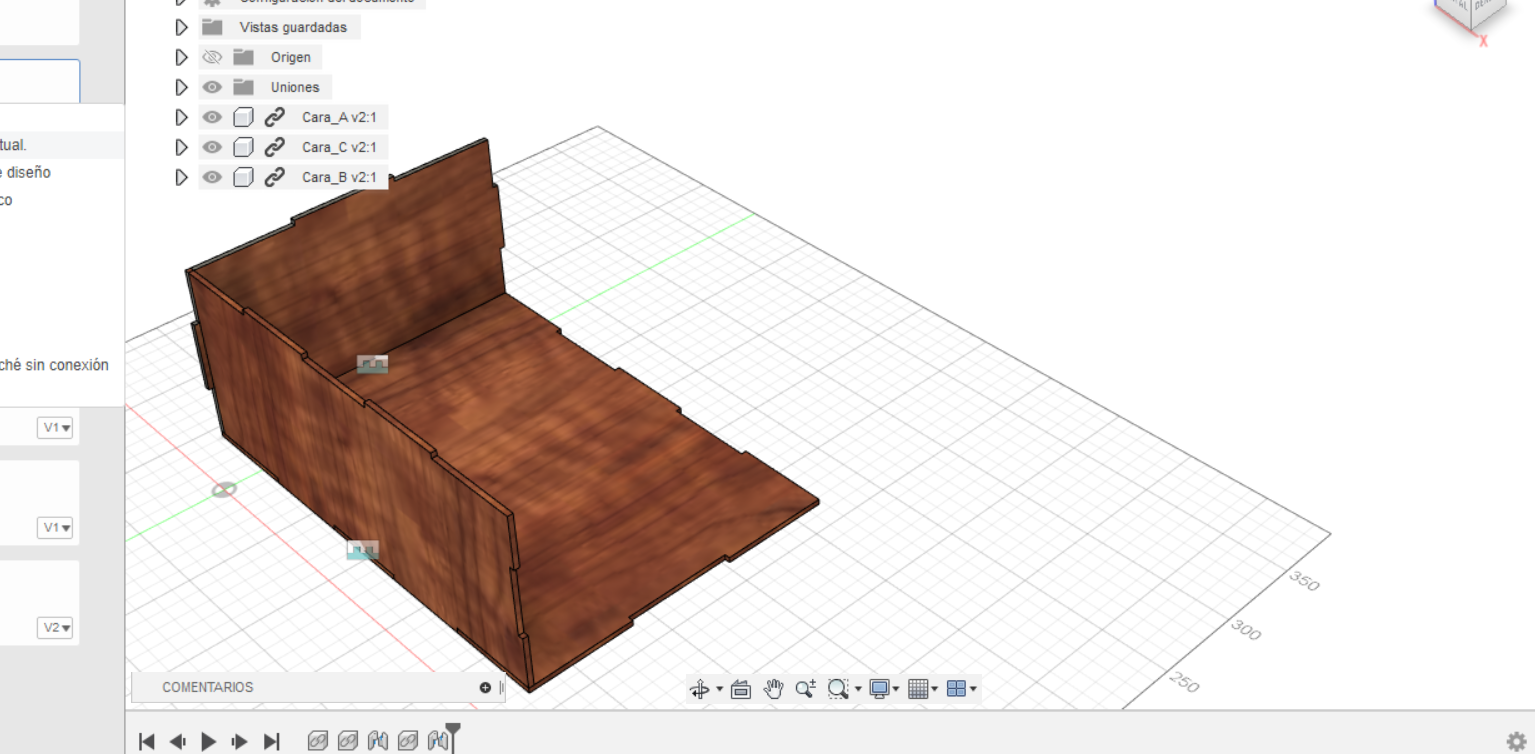This screenshot has width=1535, height=754.
Task: Expand the Vistas guardadas node
Action: click(x=181, y=27)
